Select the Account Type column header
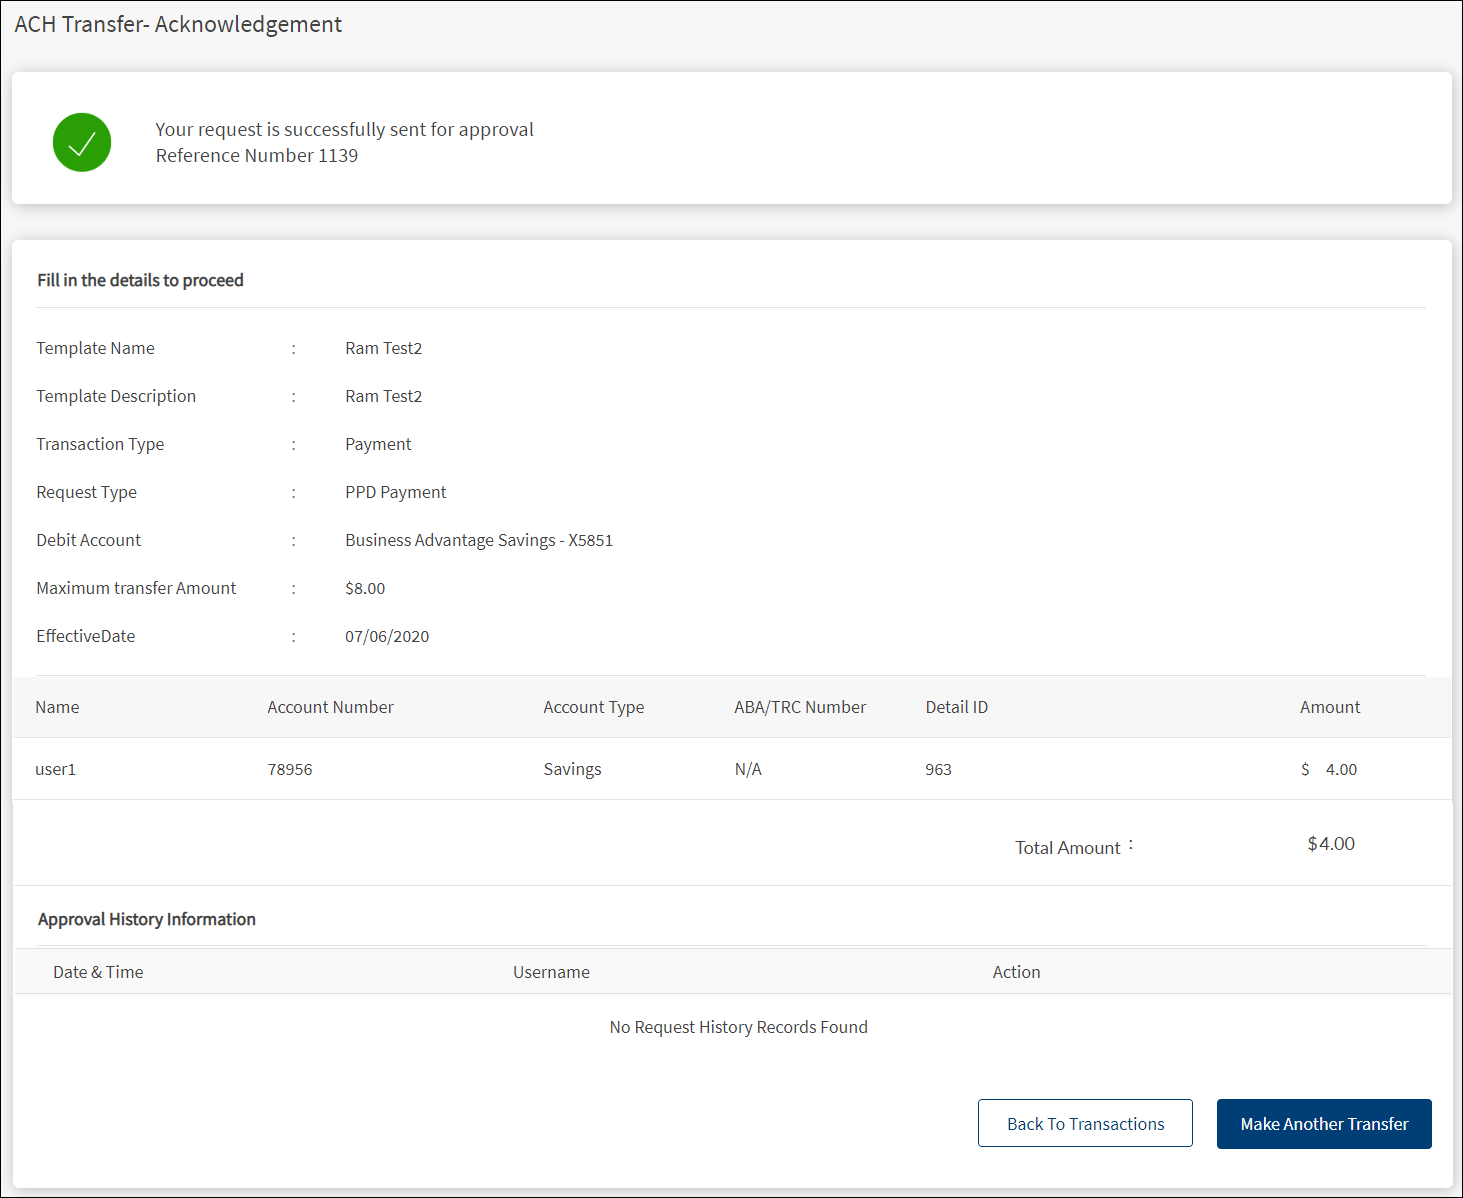The height and width of the screenshot is (1198, 1463). 593,707
